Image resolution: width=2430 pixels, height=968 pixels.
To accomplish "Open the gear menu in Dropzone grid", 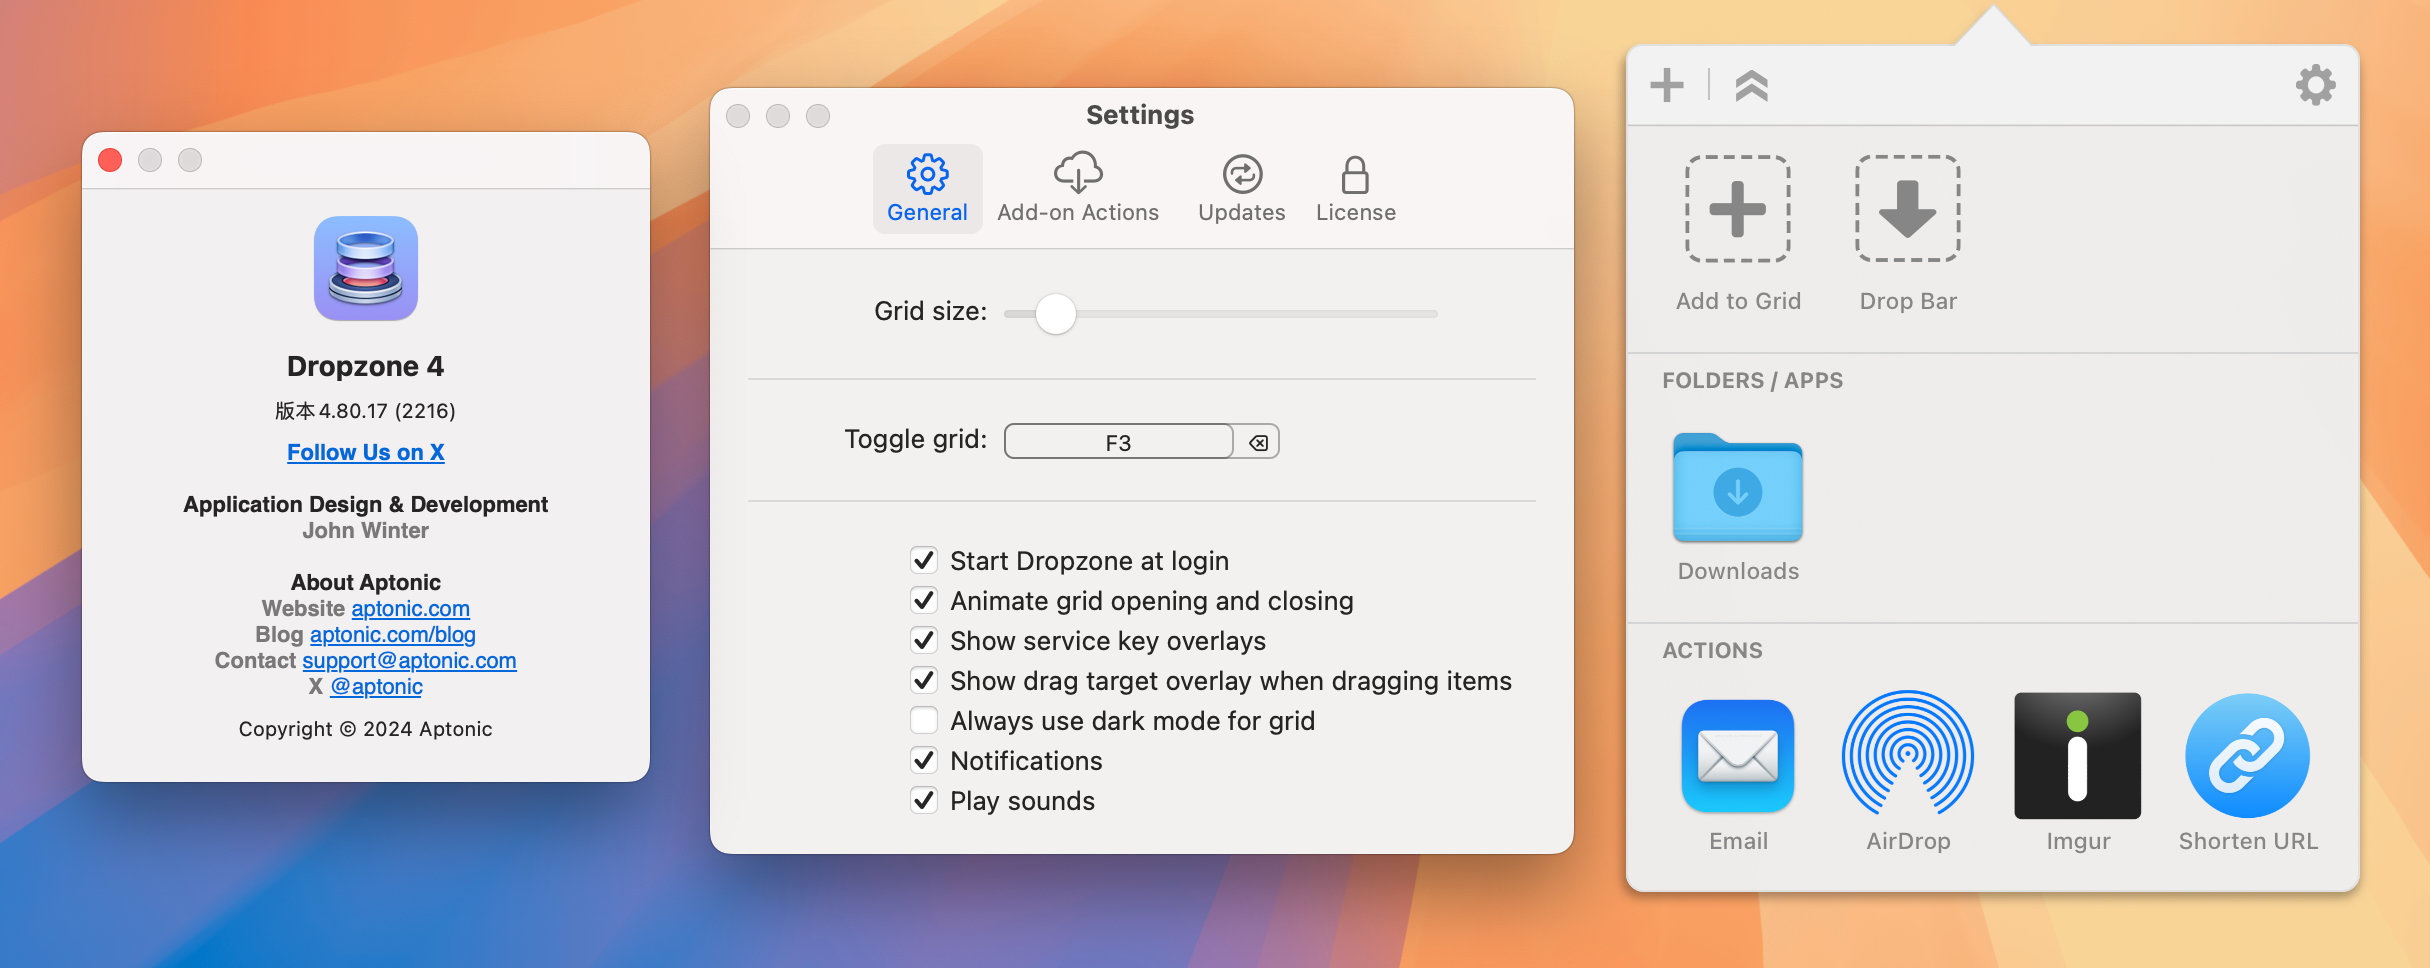I will click(x=2315, y=85).
